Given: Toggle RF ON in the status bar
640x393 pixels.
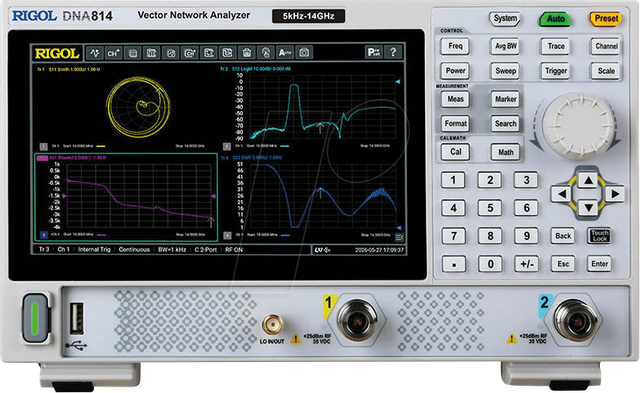Looking at the screenshot, I should 234,250.
